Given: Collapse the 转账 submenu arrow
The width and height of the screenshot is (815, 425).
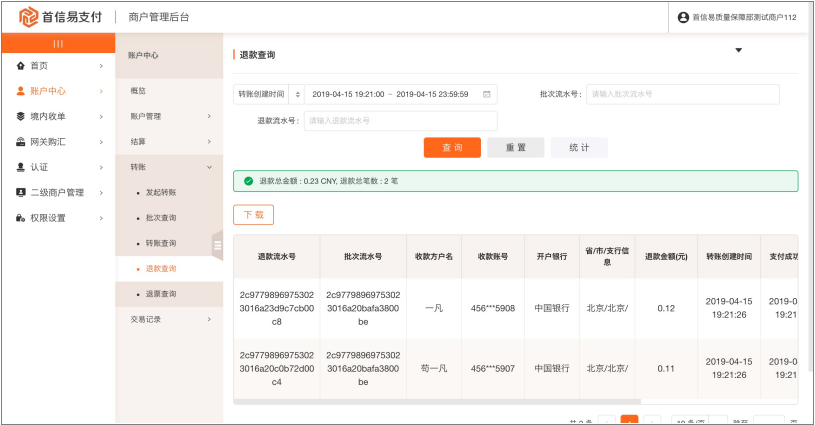Looking at the screenshot, I should [x=209, y=167].
